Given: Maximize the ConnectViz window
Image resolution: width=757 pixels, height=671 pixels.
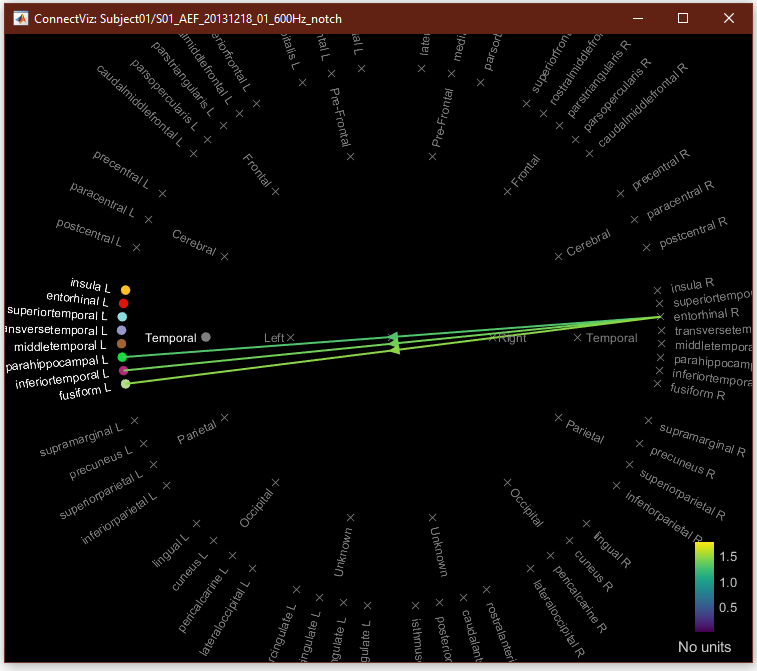Looking at the screenshot, I should pyautogui.click(x=683, y=18).
